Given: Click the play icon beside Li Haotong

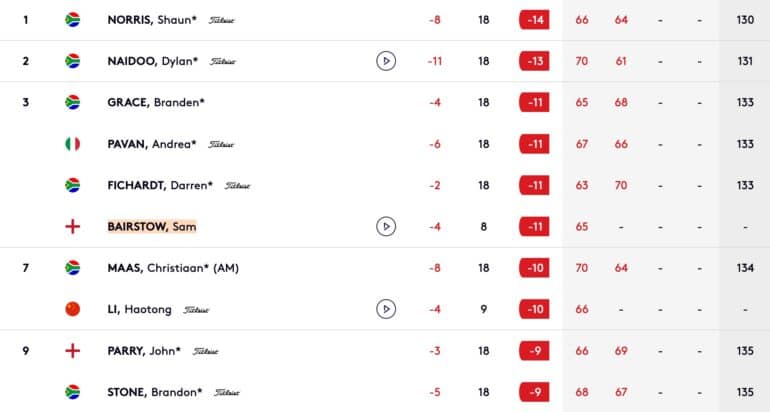Looking at the screenshot, I should (x=386, y=309).
